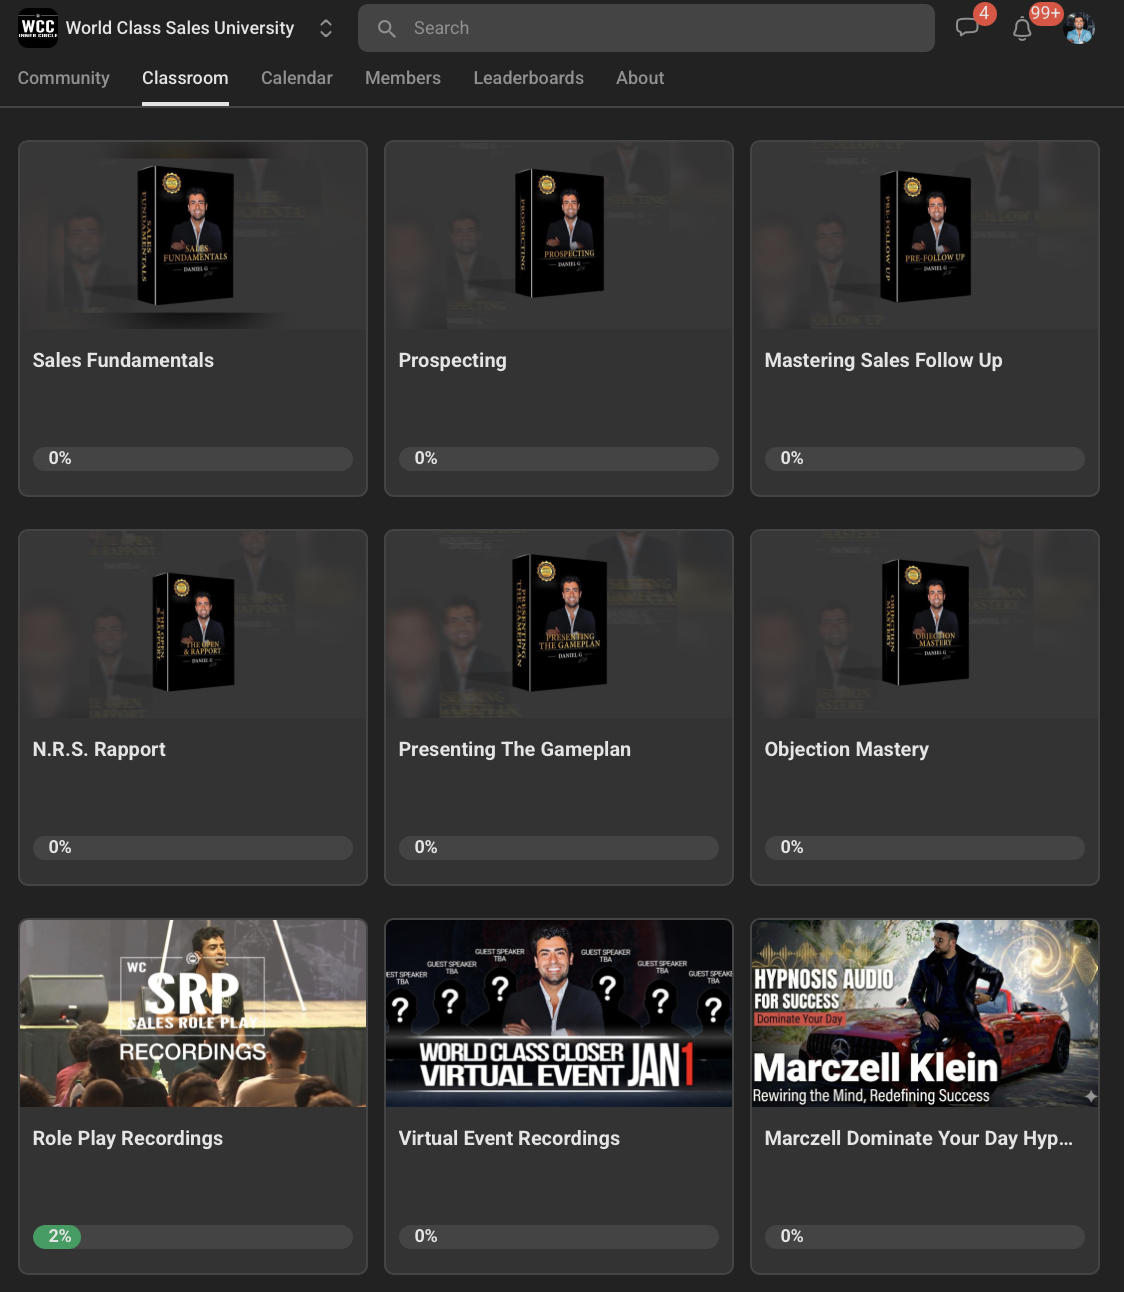Image resolution: width=1124 pixels, height=1292 pixels.
Task: Click the Role Play Recordings 2% progress bar
Action: pos(193,1236)
